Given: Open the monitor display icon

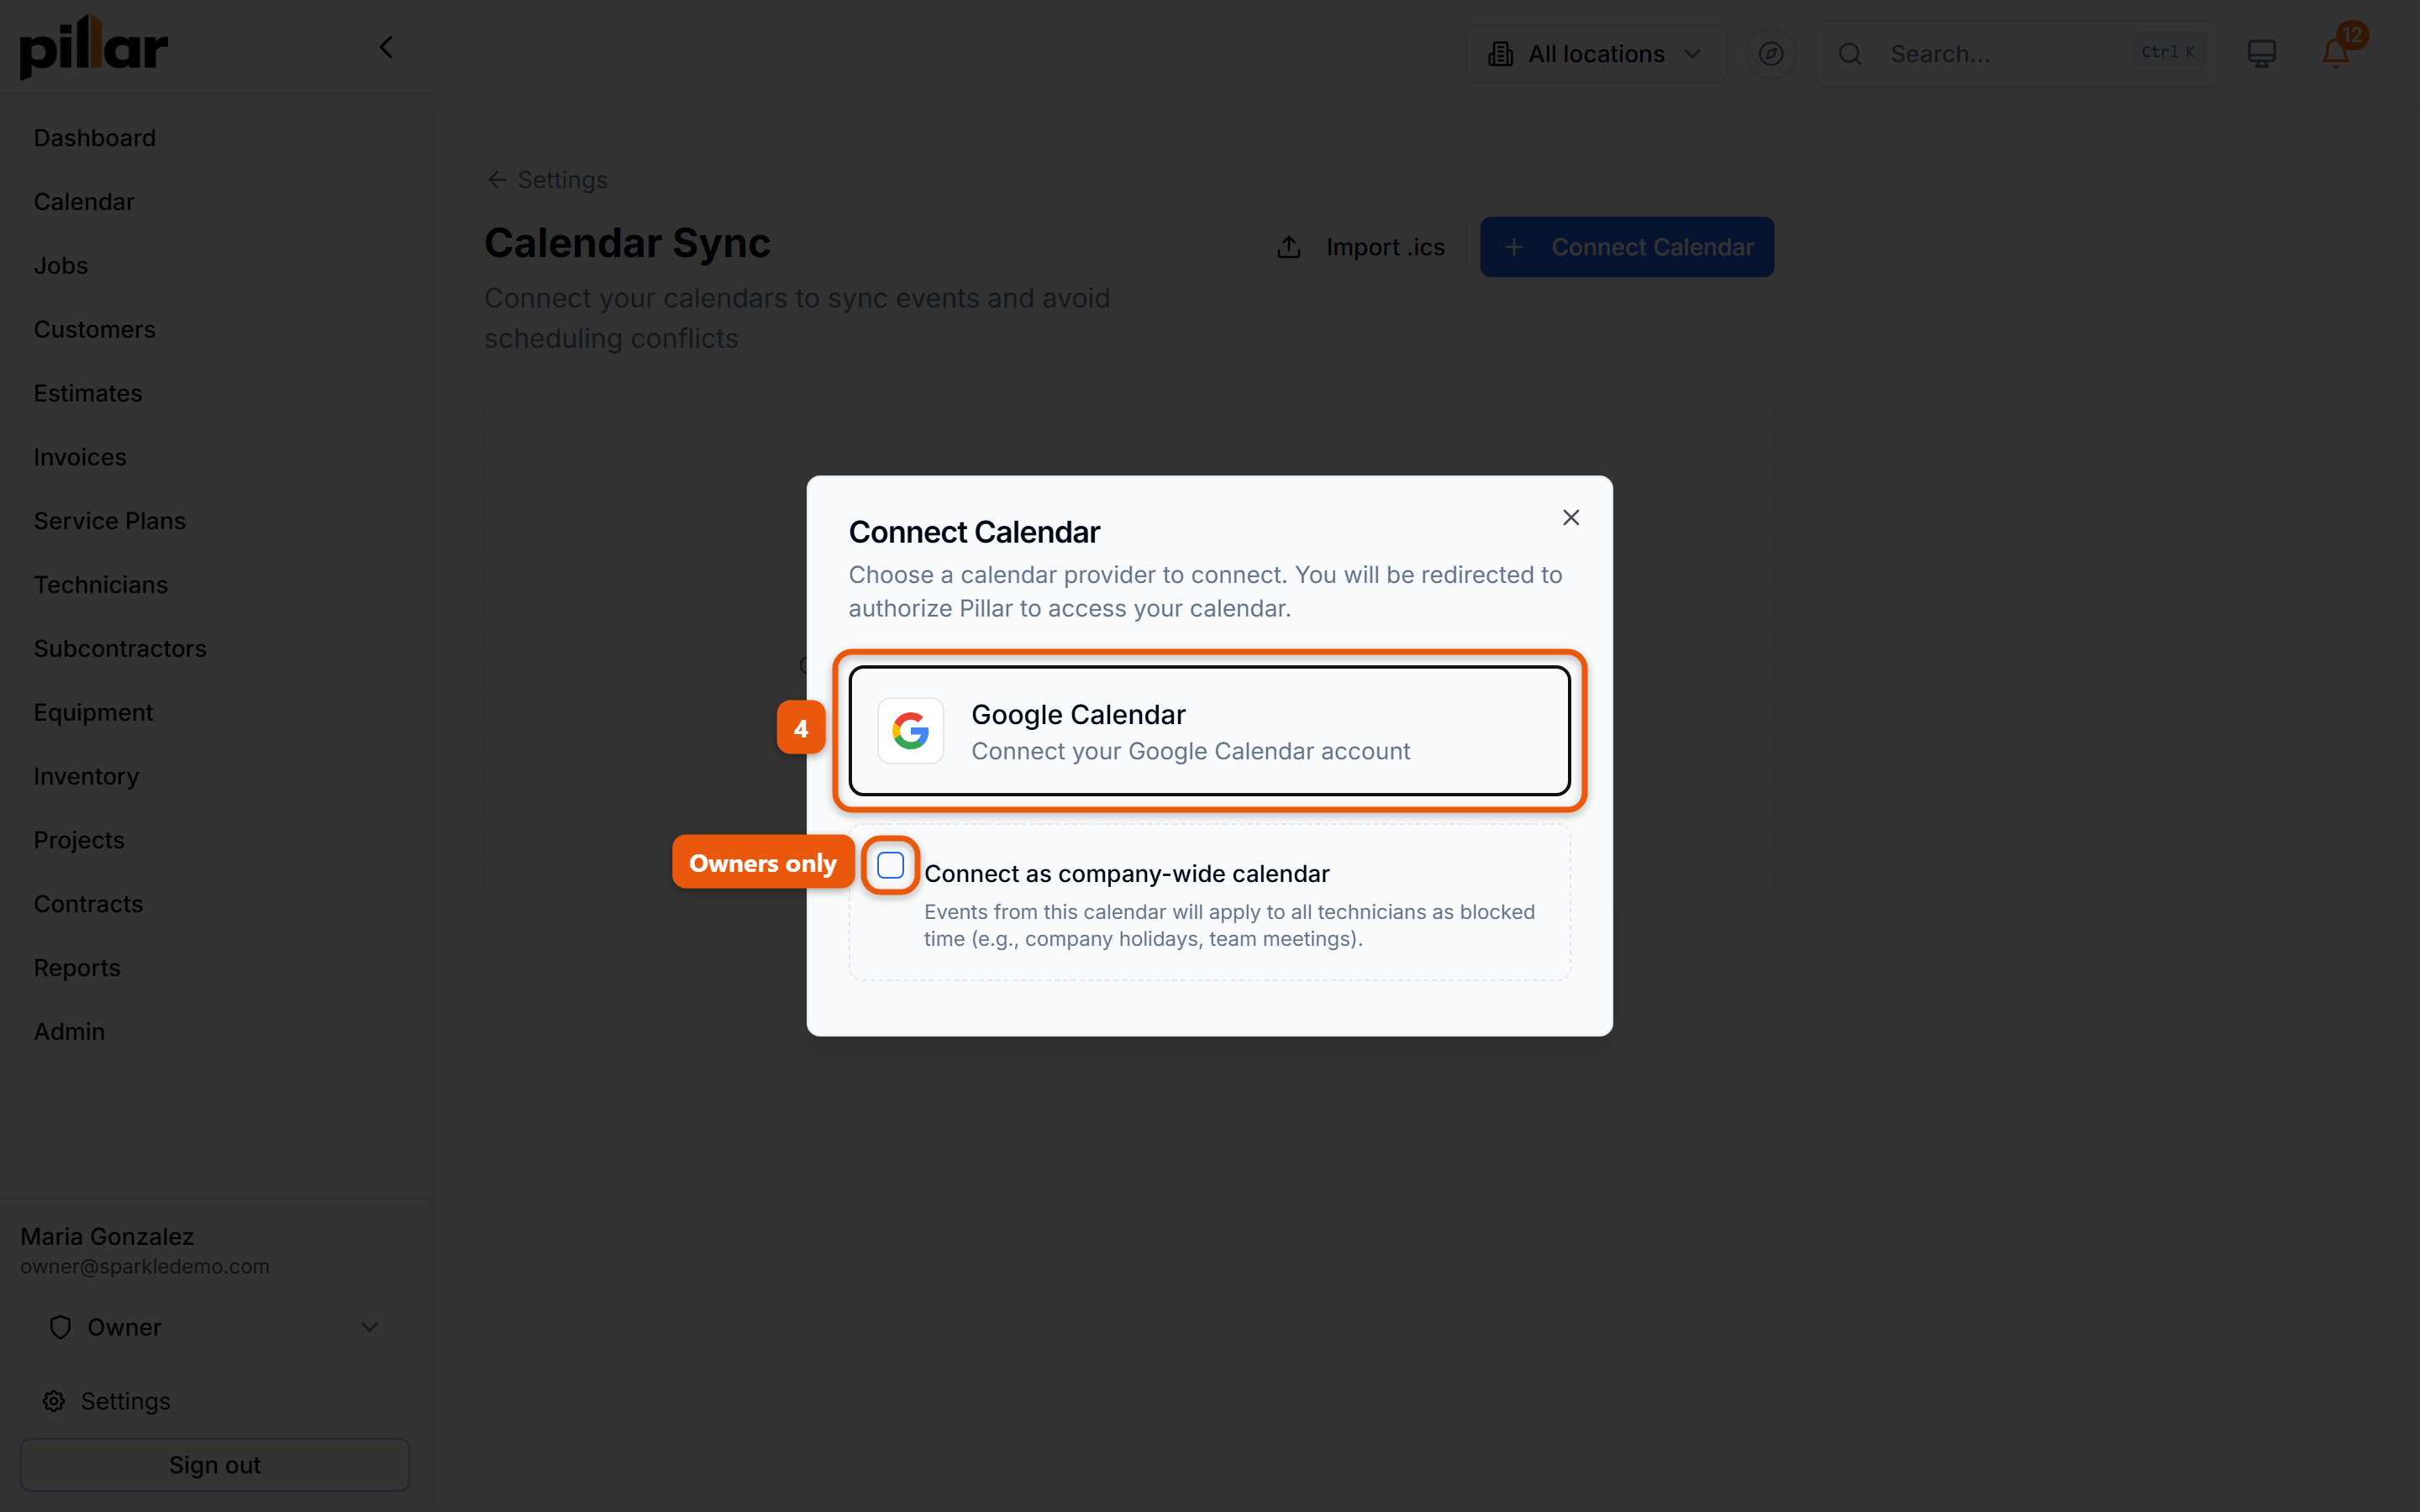Looking at the screenshot, I should coord(2261,54).
